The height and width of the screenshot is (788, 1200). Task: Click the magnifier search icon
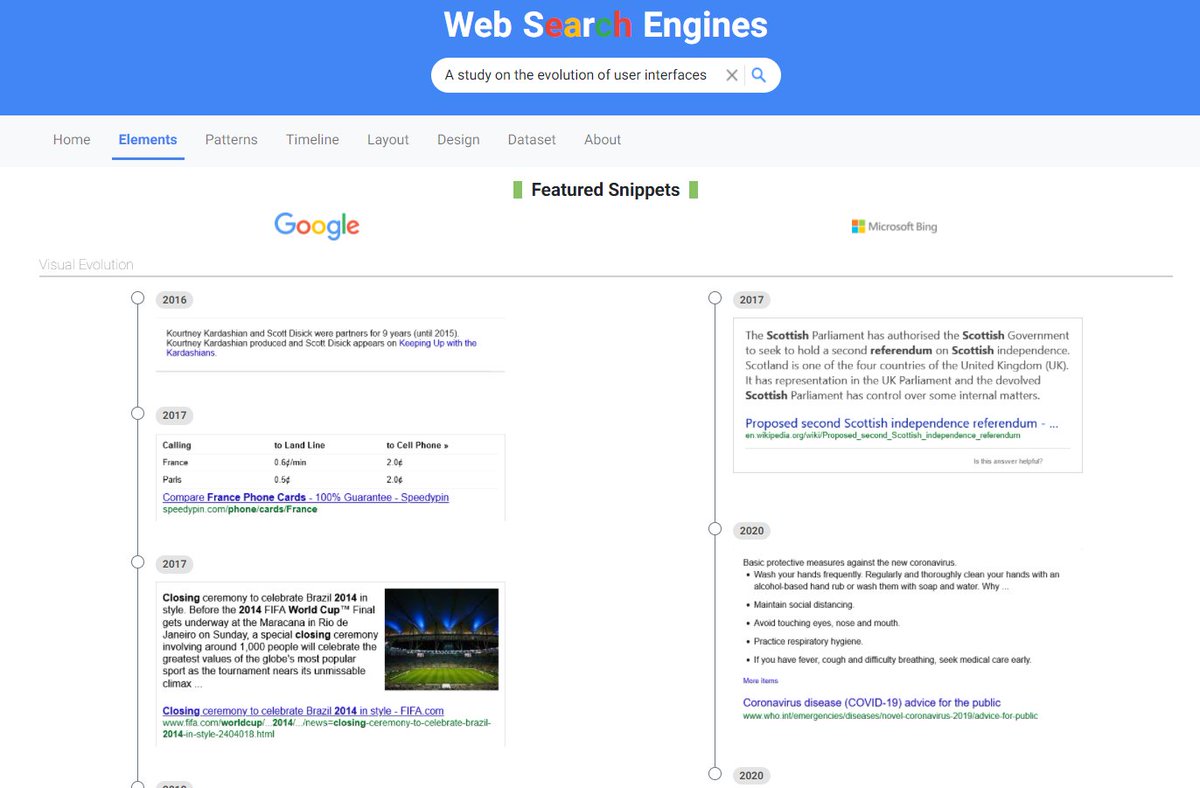point(759,75)
